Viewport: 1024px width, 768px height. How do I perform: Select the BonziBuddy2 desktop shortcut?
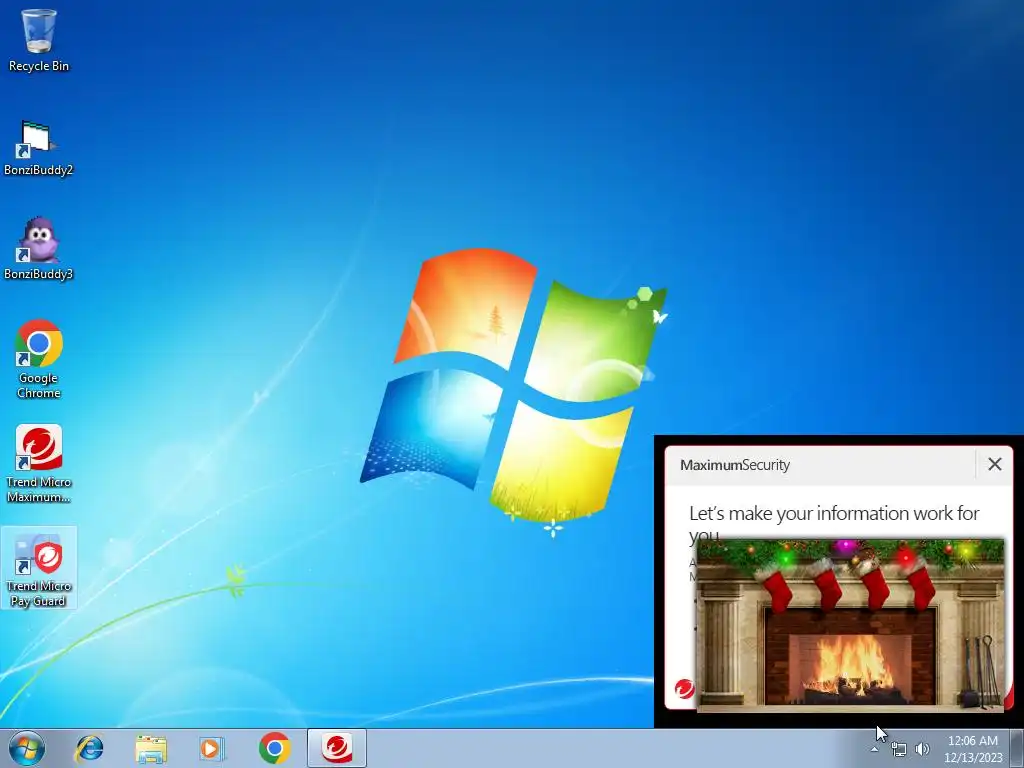pyautogui.click(x=39, y=148)
